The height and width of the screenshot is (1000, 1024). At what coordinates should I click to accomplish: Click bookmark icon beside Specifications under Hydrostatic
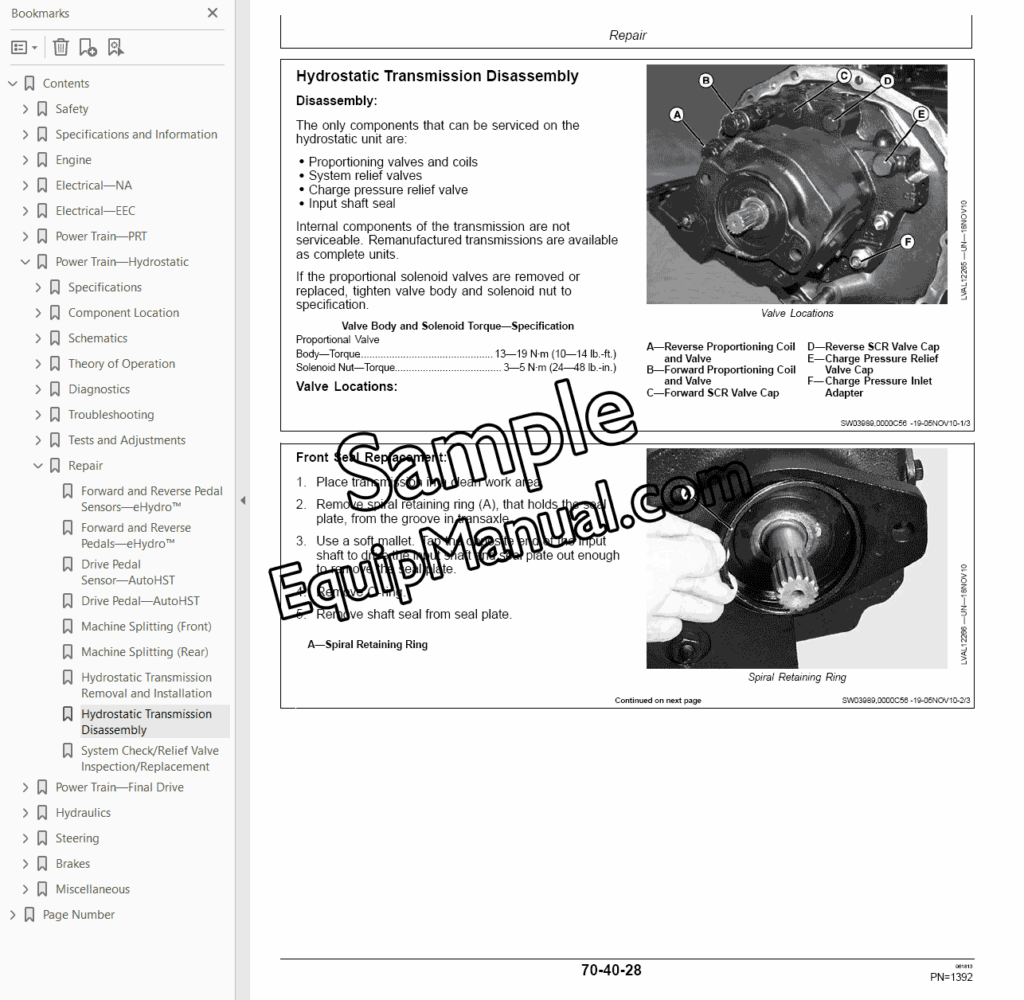click(55, 287)
